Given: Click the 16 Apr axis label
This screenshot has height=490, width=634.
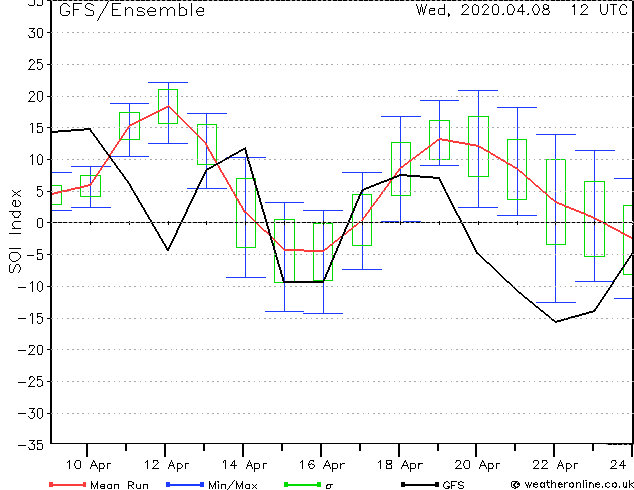Looking at the screenshot, I should coord(322,465).
